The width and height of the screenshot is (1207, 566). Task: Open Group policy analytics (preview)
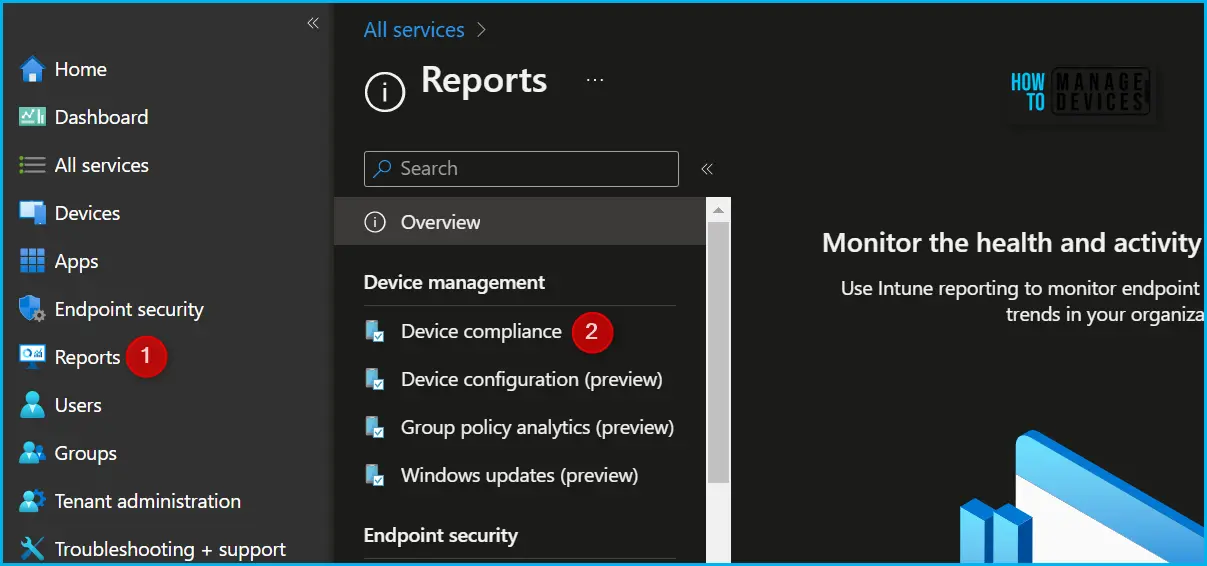(x=537, y=427)
